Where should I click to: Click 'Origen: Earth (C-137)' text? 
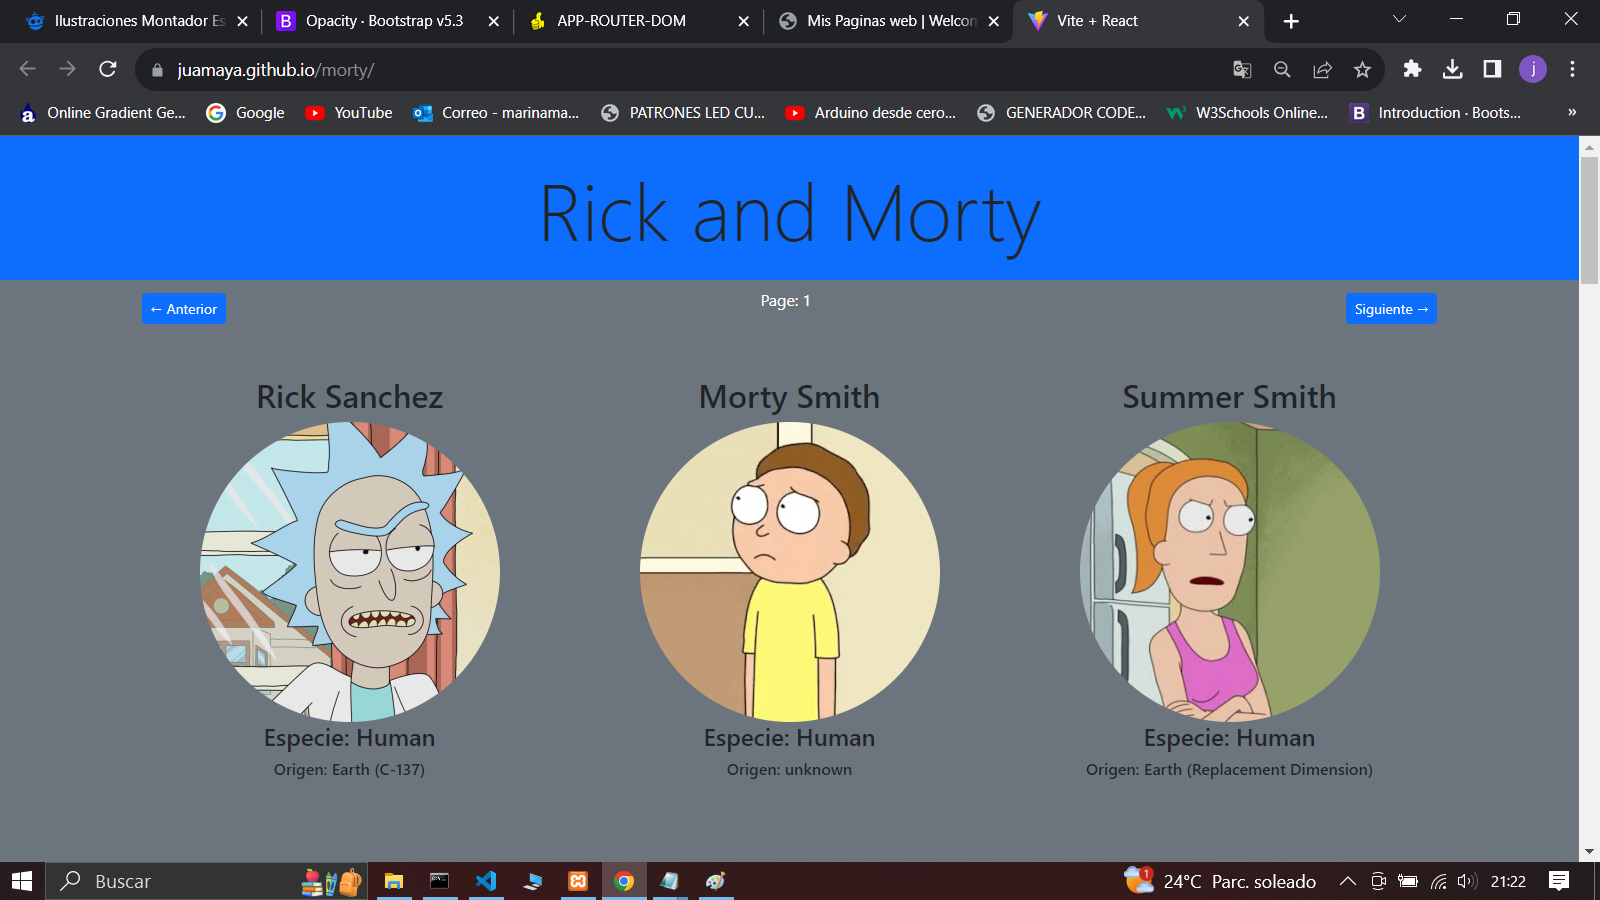[350, 770]
